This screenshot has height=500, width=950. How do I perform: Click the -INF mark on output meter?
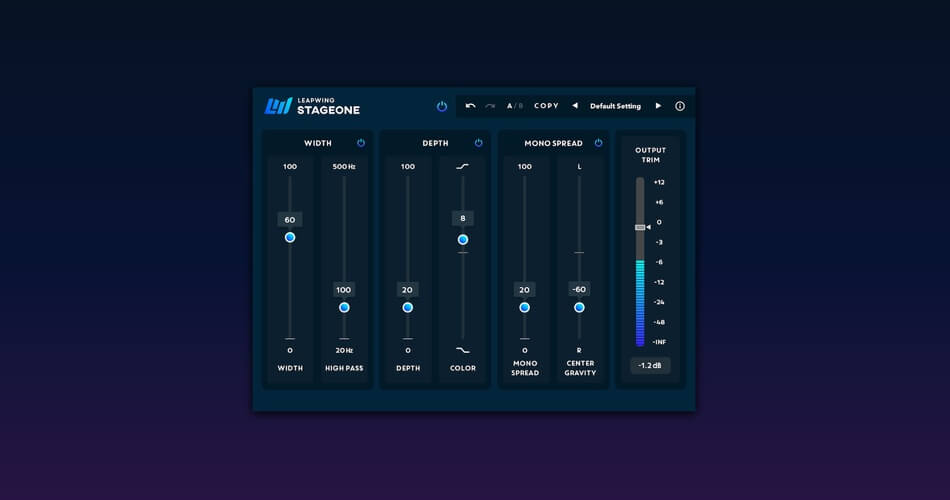tap(659, 342)
